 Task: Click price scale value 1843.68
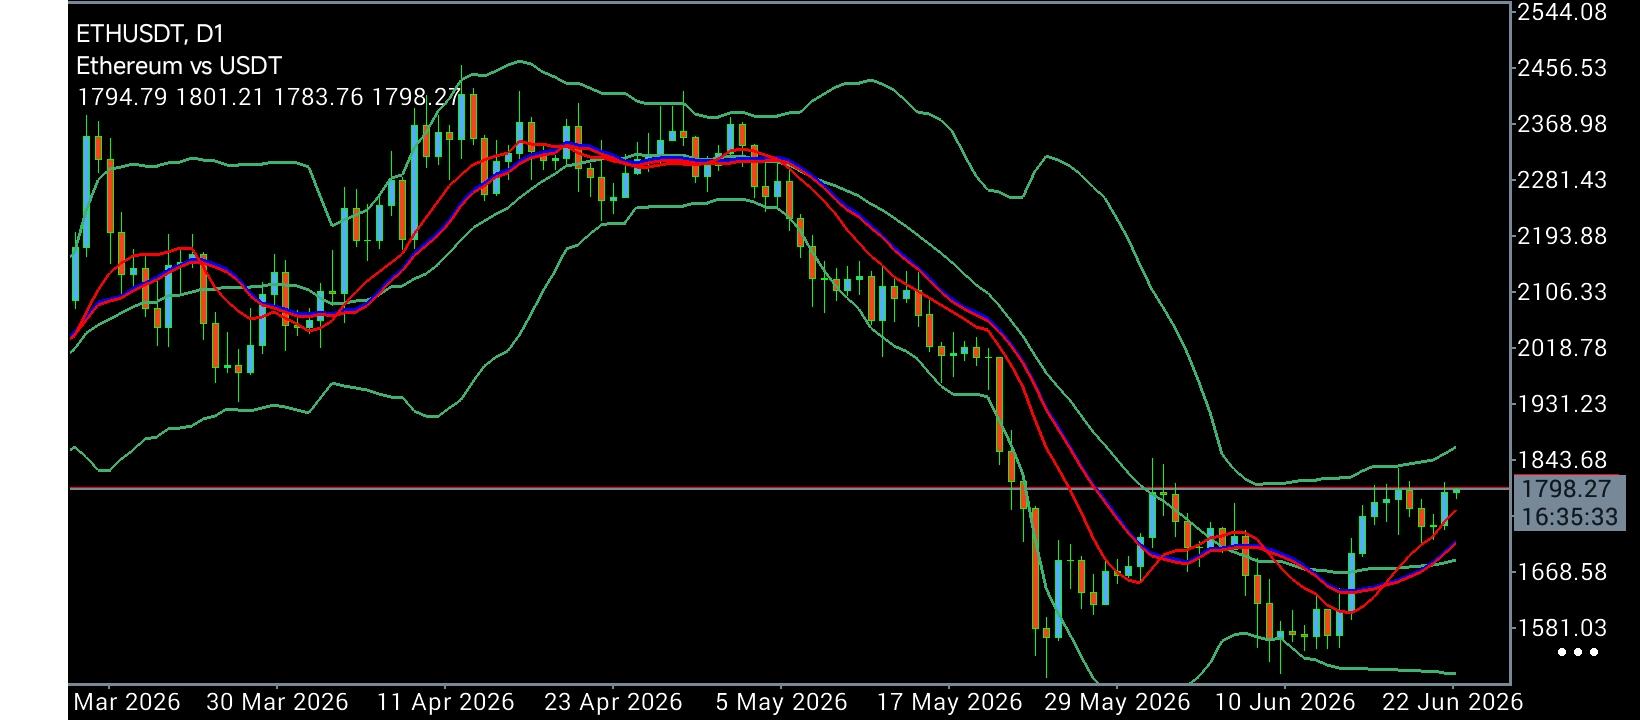(1561, 460)
